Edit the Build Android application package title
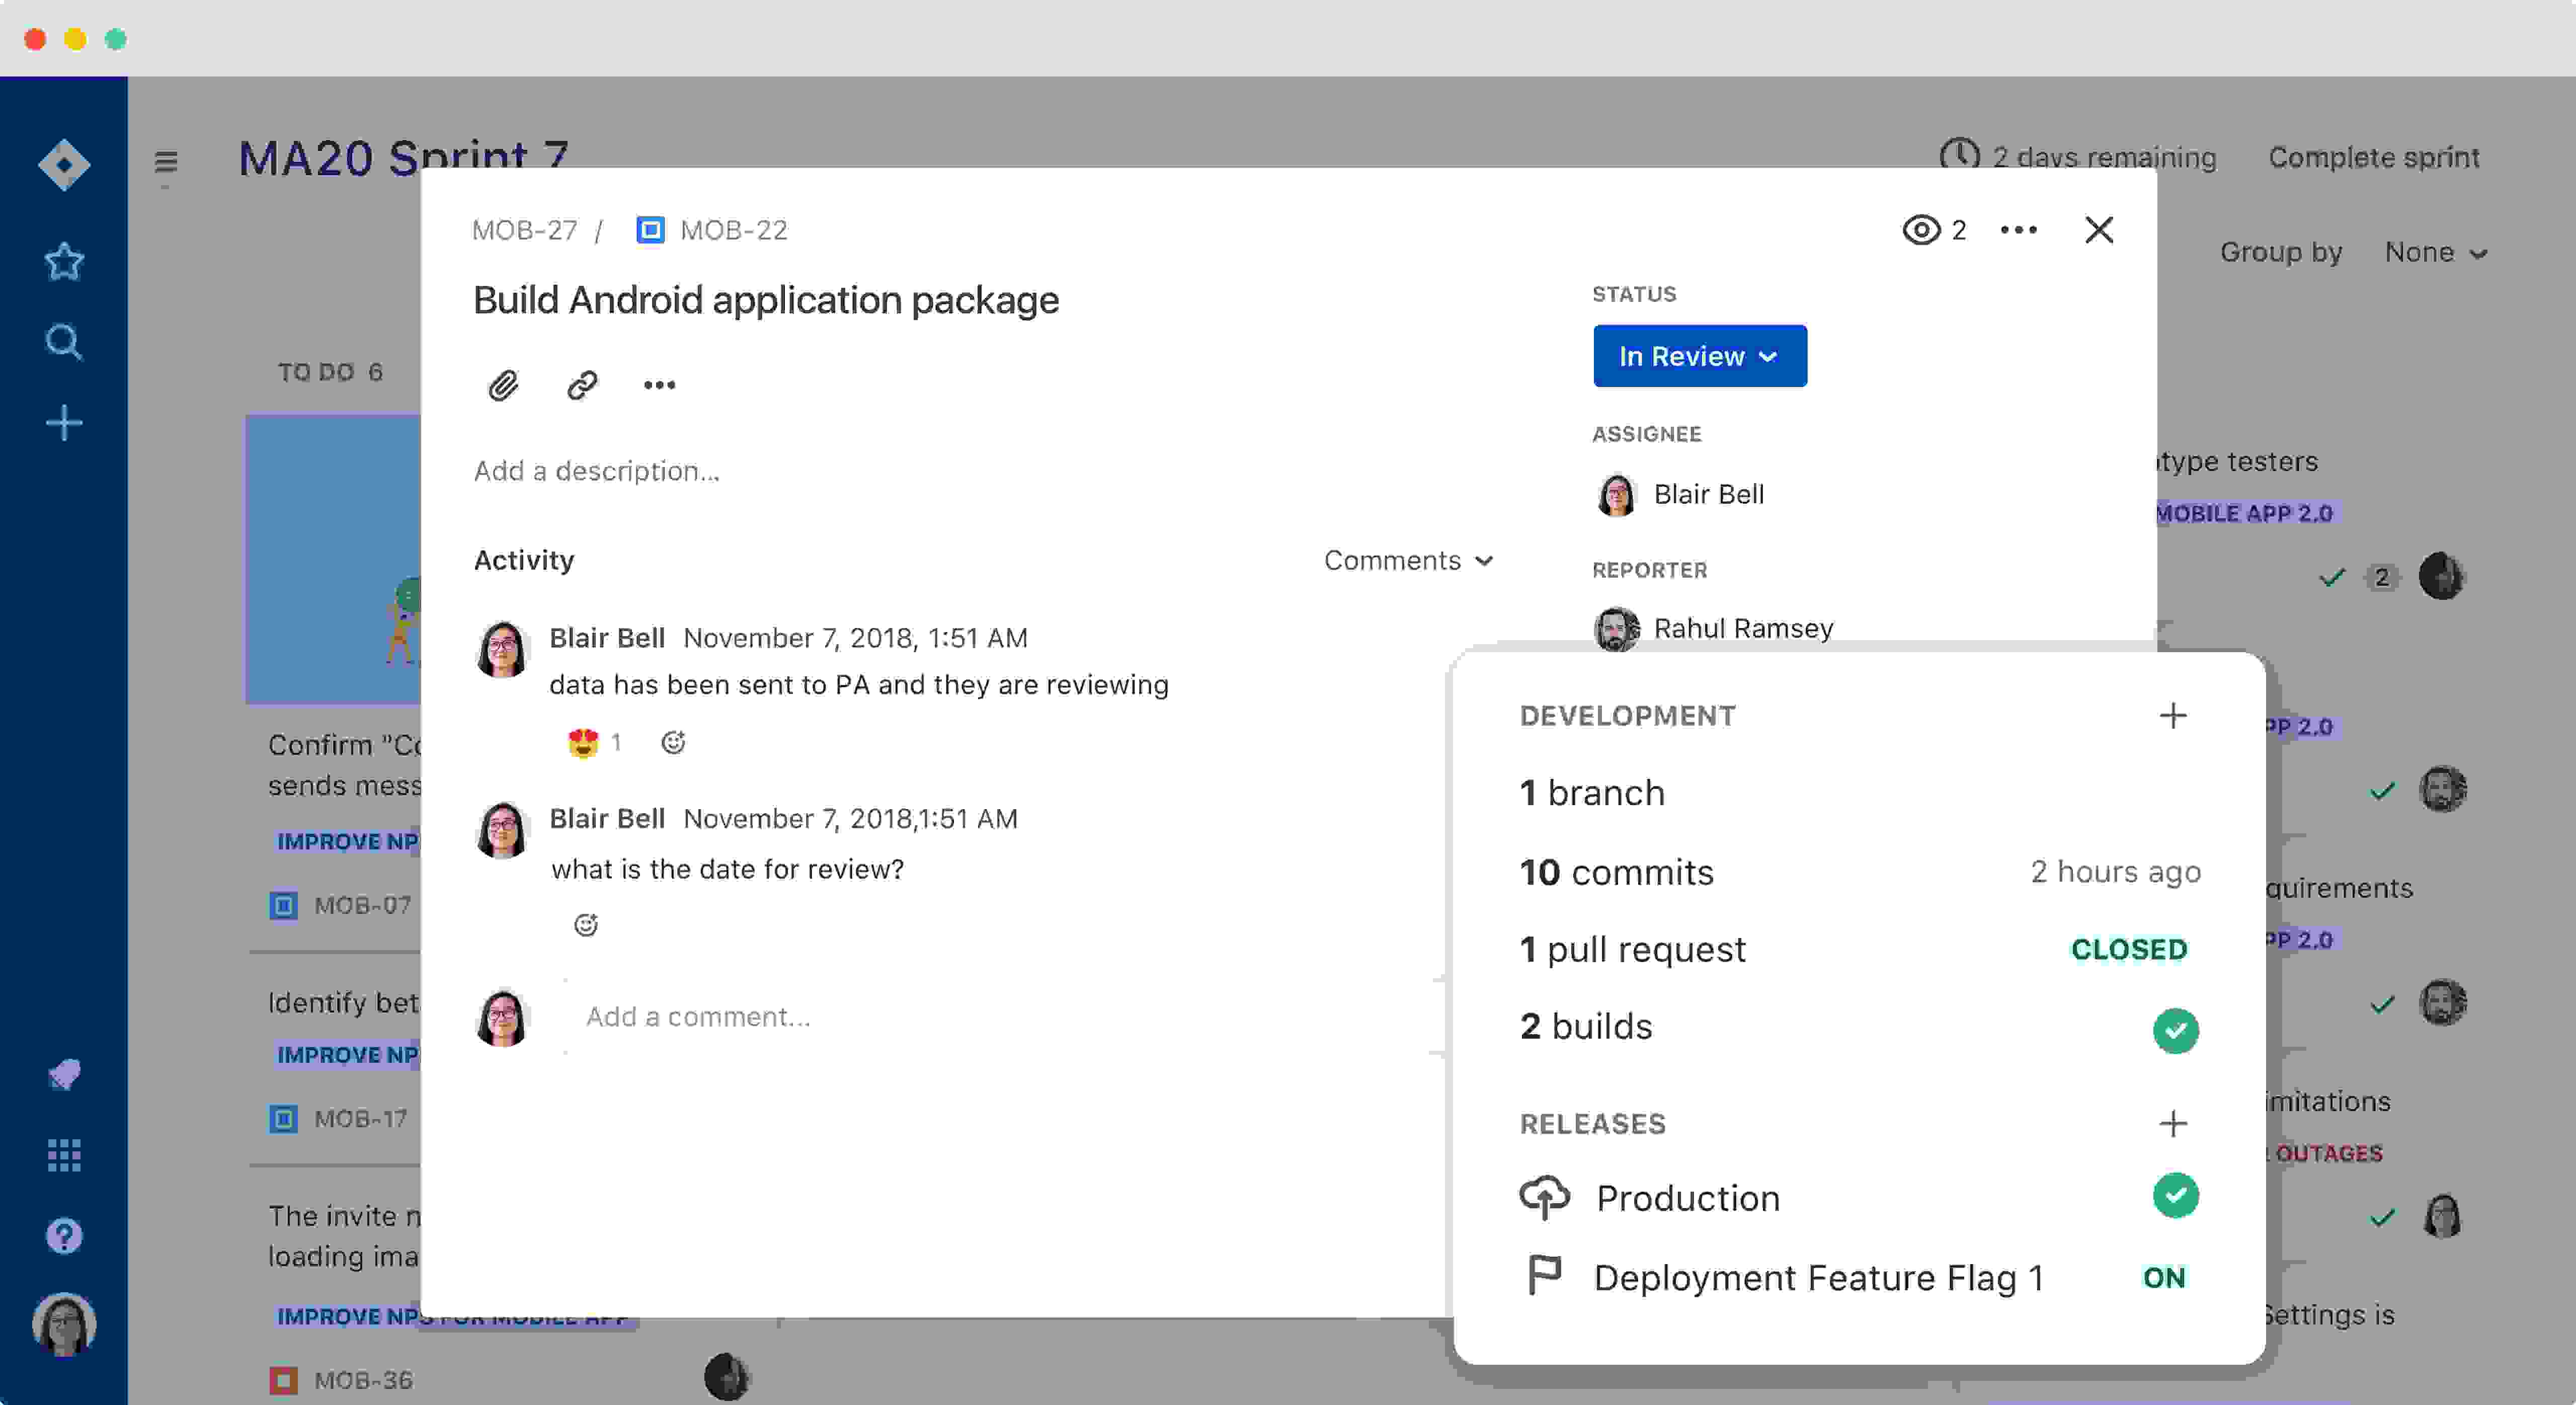2576x1405 pixels. 766,300
